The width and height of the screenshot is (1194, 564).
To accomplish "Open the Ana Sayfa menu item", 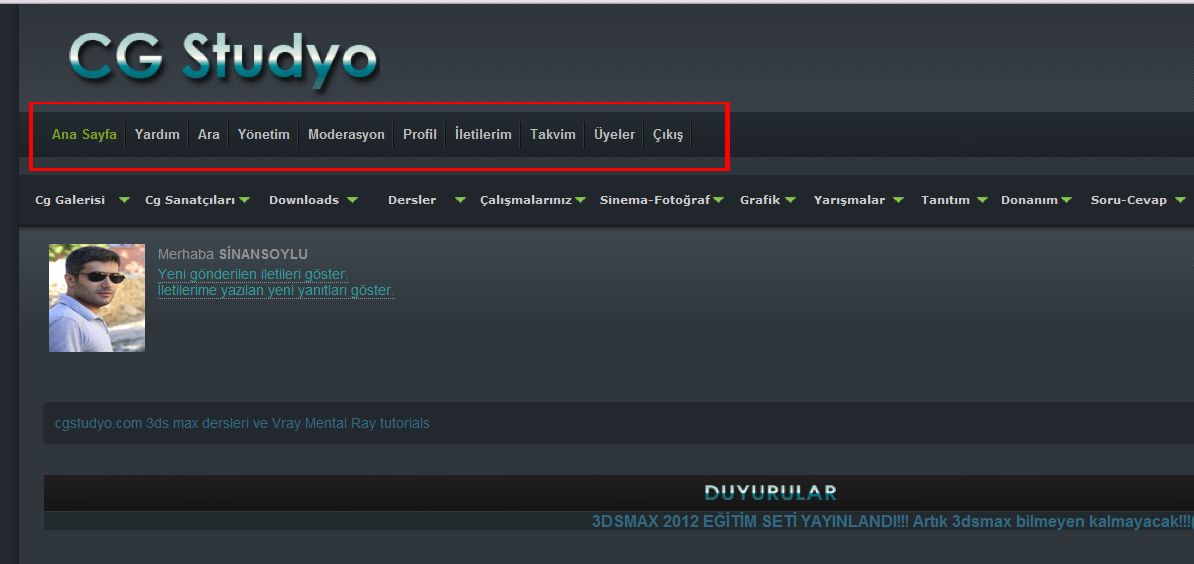I will pyautogui.click(x=84, y=135).
